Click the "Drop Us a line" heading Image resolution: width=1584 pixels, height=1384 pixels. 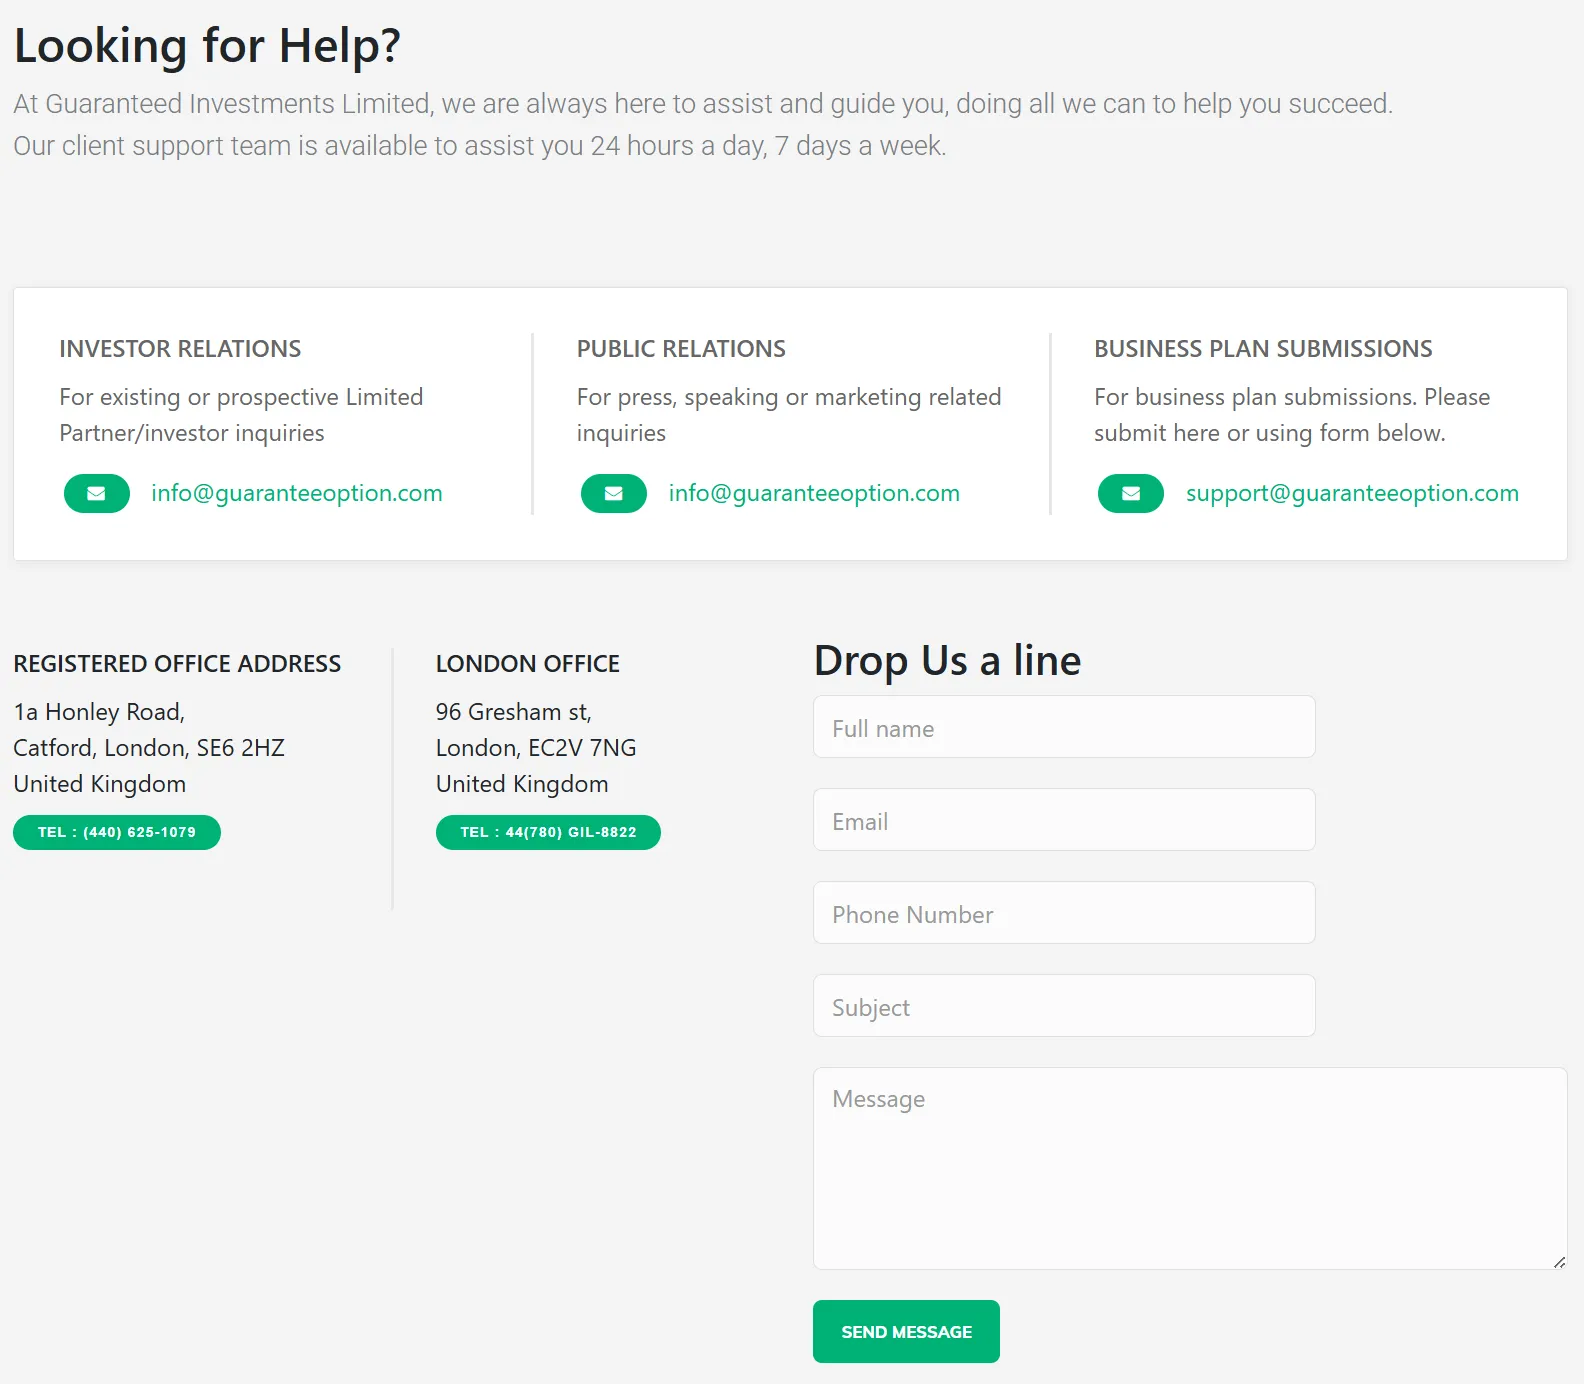tap(947, 661)
